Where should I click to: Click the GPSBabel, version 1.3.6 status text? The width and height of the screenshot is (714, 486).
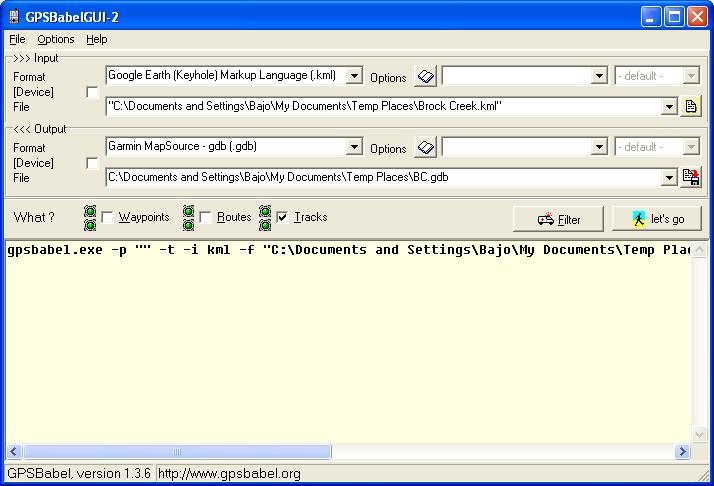click(x=79, y=474)
